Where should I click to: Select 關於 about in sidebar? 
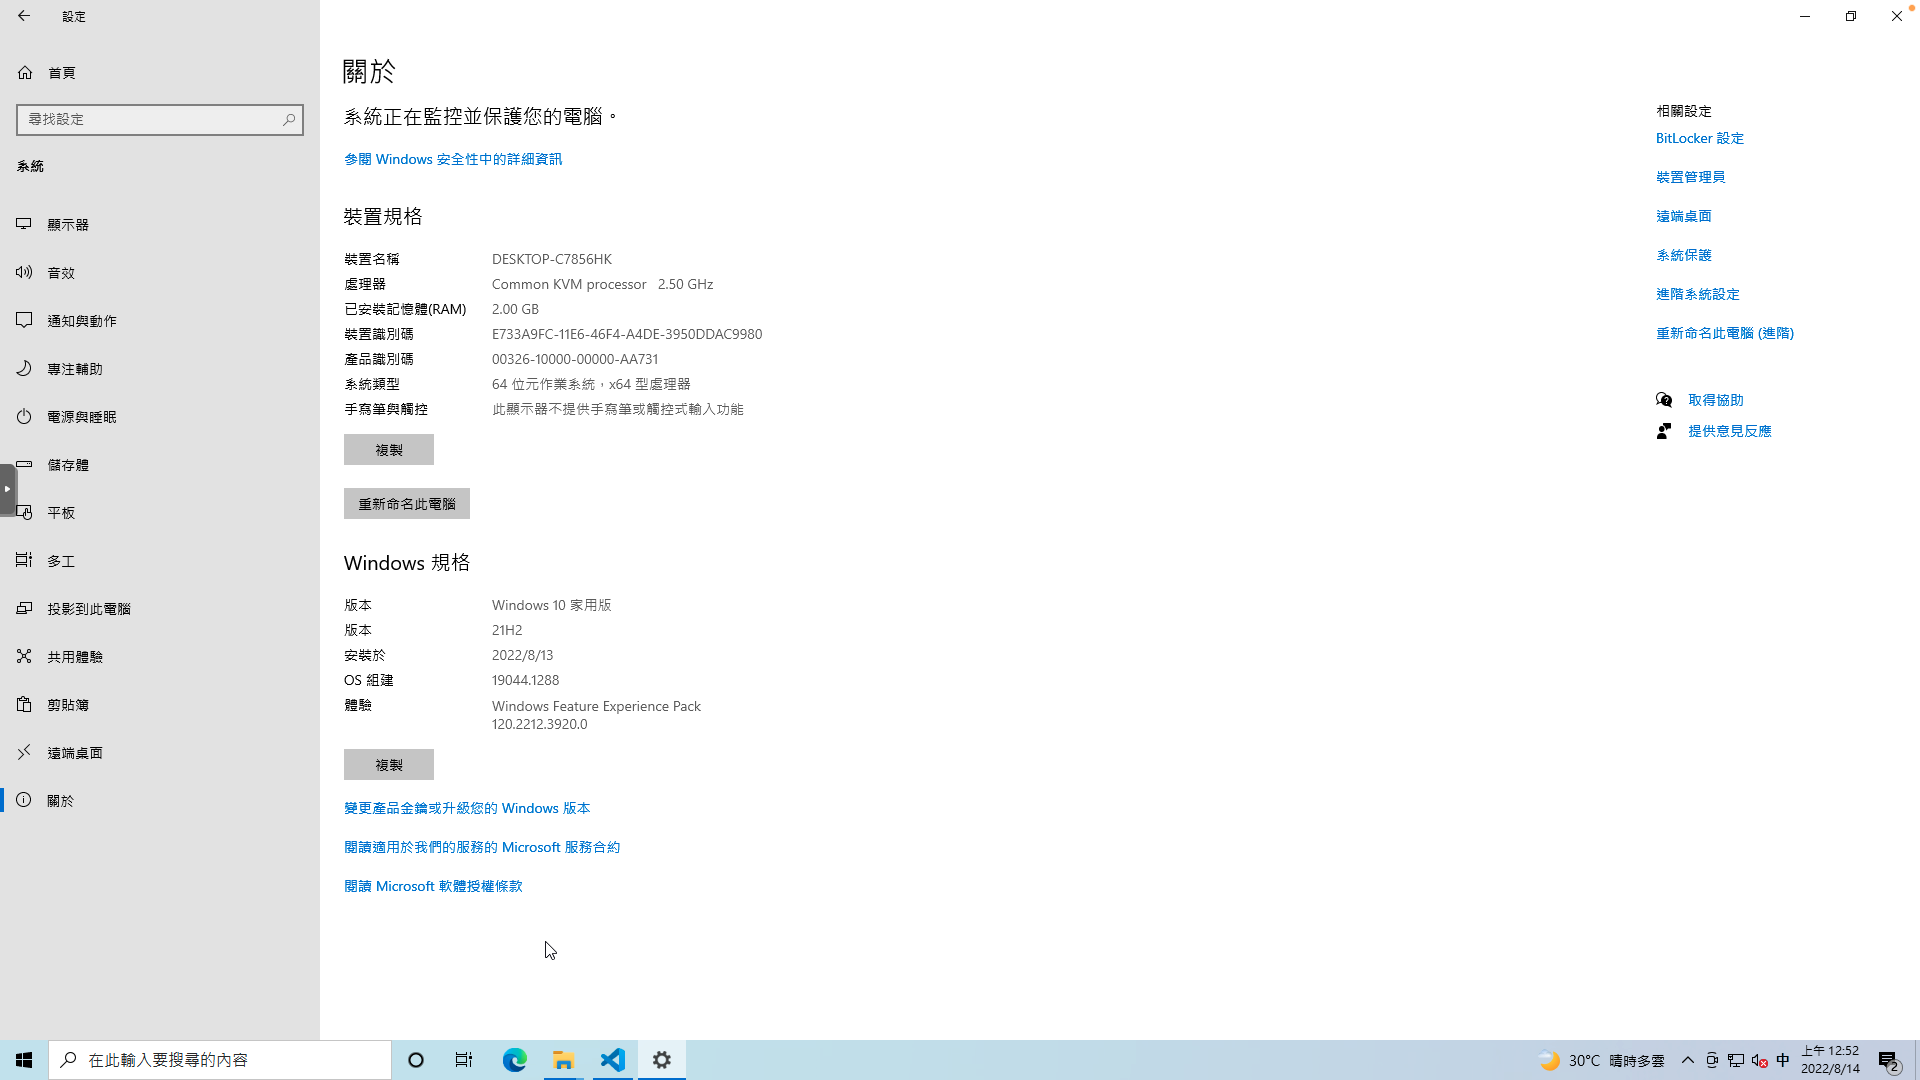coord(160,801)
